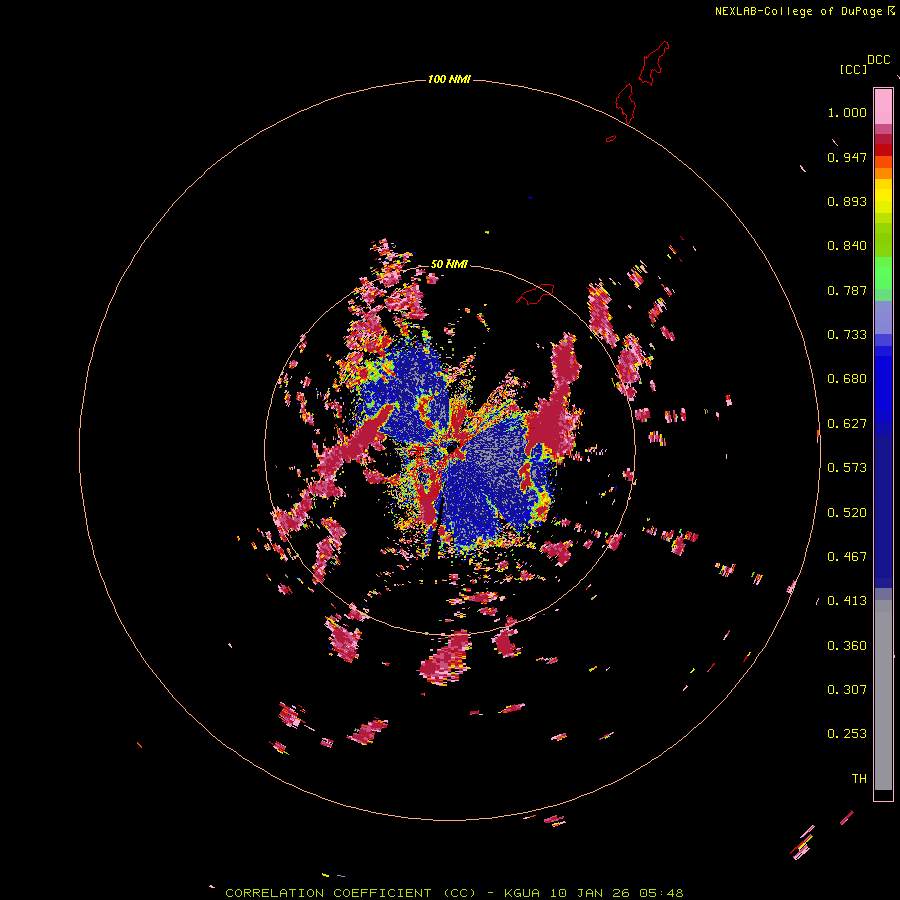Select the 0.893 color scale value

click(847, 201)
